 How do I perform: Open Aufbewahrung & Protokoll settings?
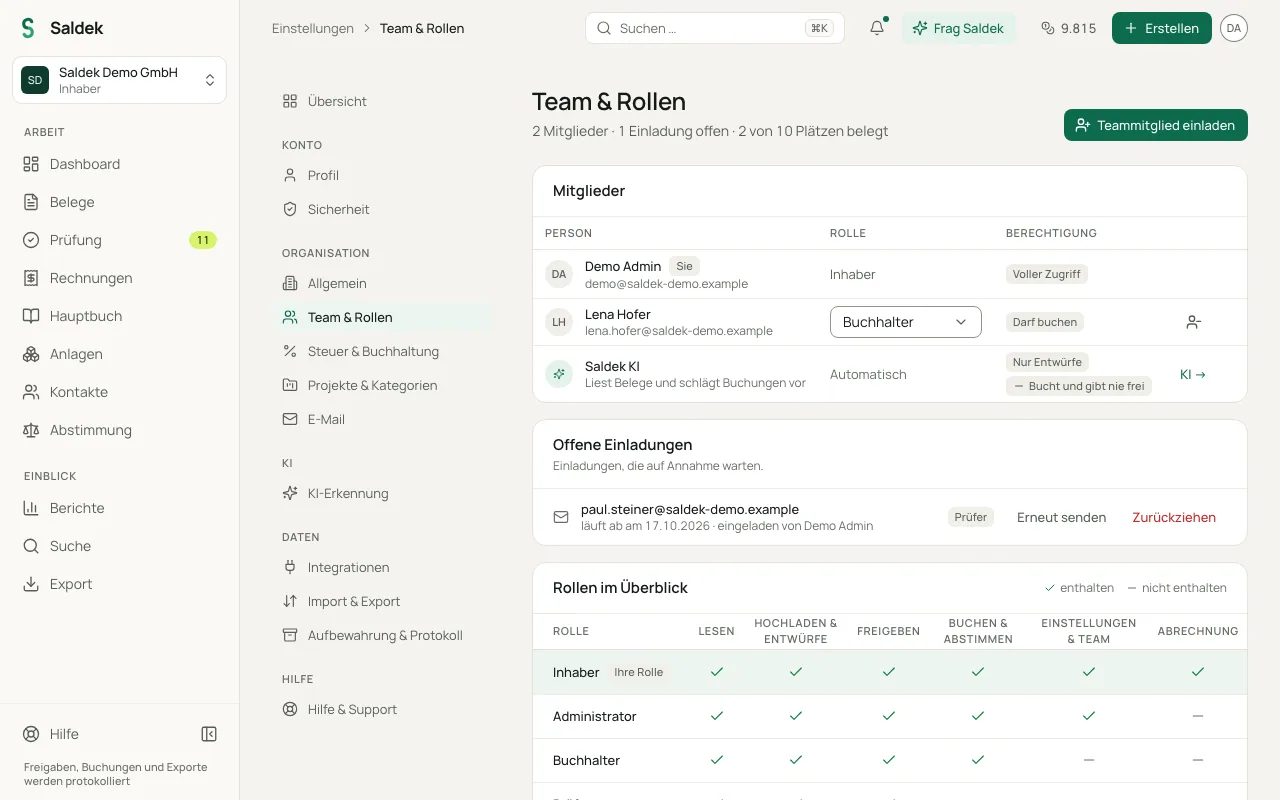pyautogui.click(x=382, y=635)
